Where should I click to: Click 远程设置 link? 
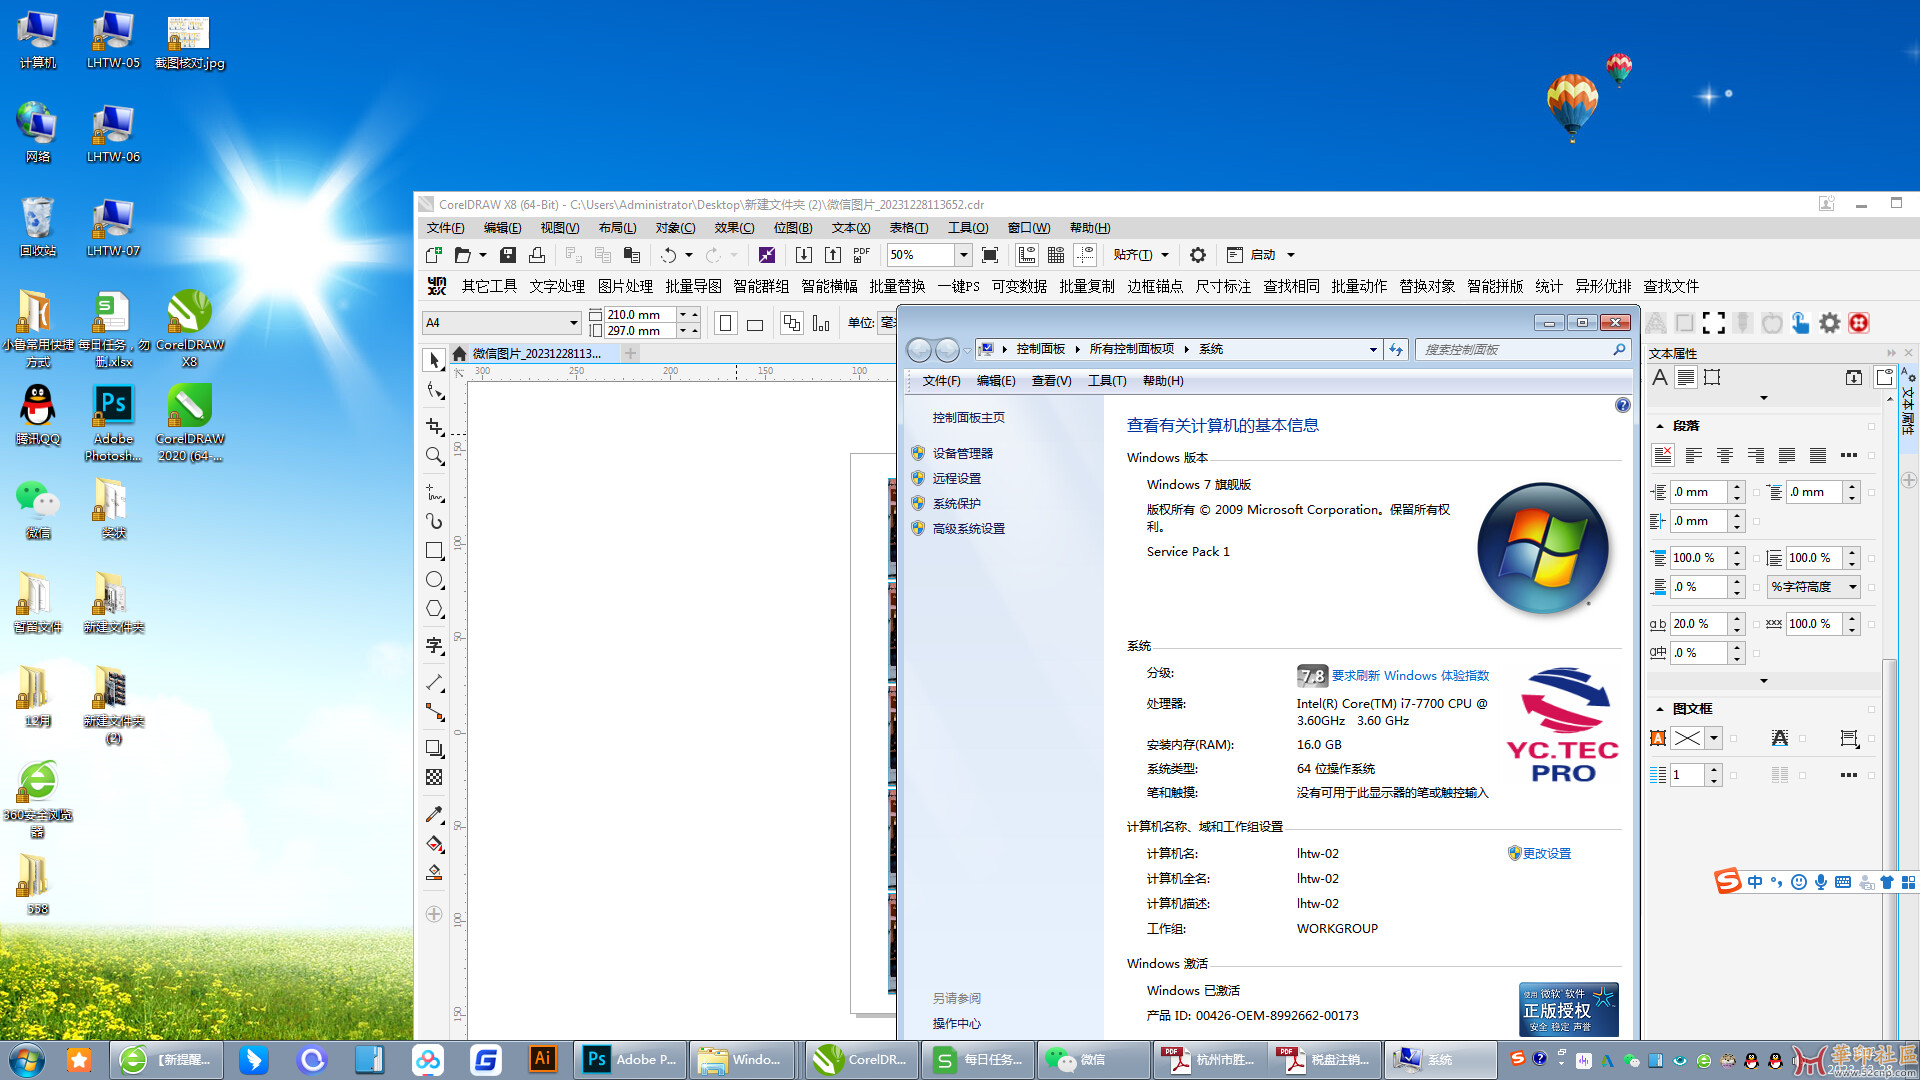(956, 478)
